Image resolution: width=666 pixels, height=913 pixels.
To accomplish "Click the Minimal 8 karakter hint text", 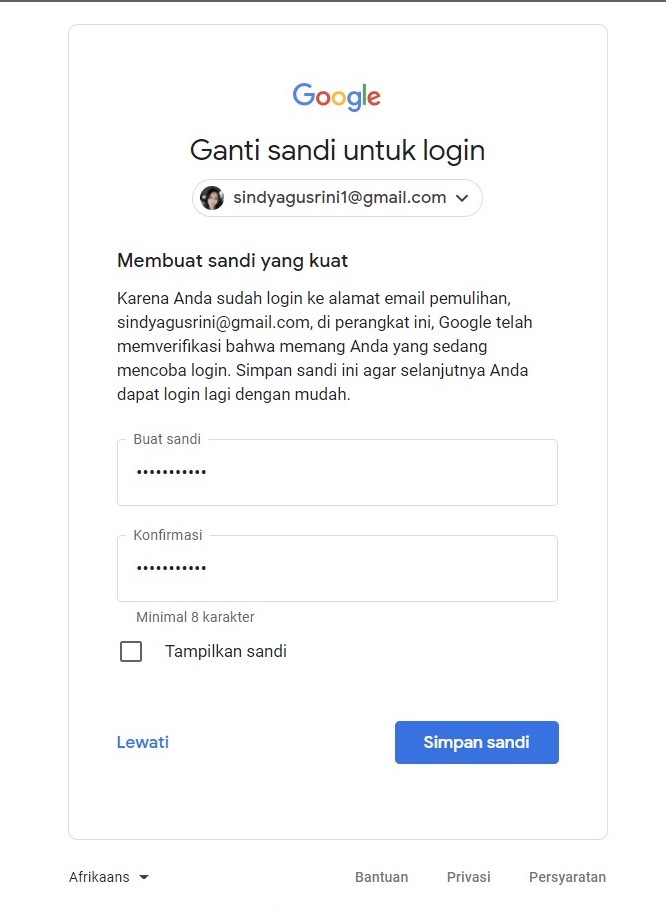I will (x=195, y=617).
